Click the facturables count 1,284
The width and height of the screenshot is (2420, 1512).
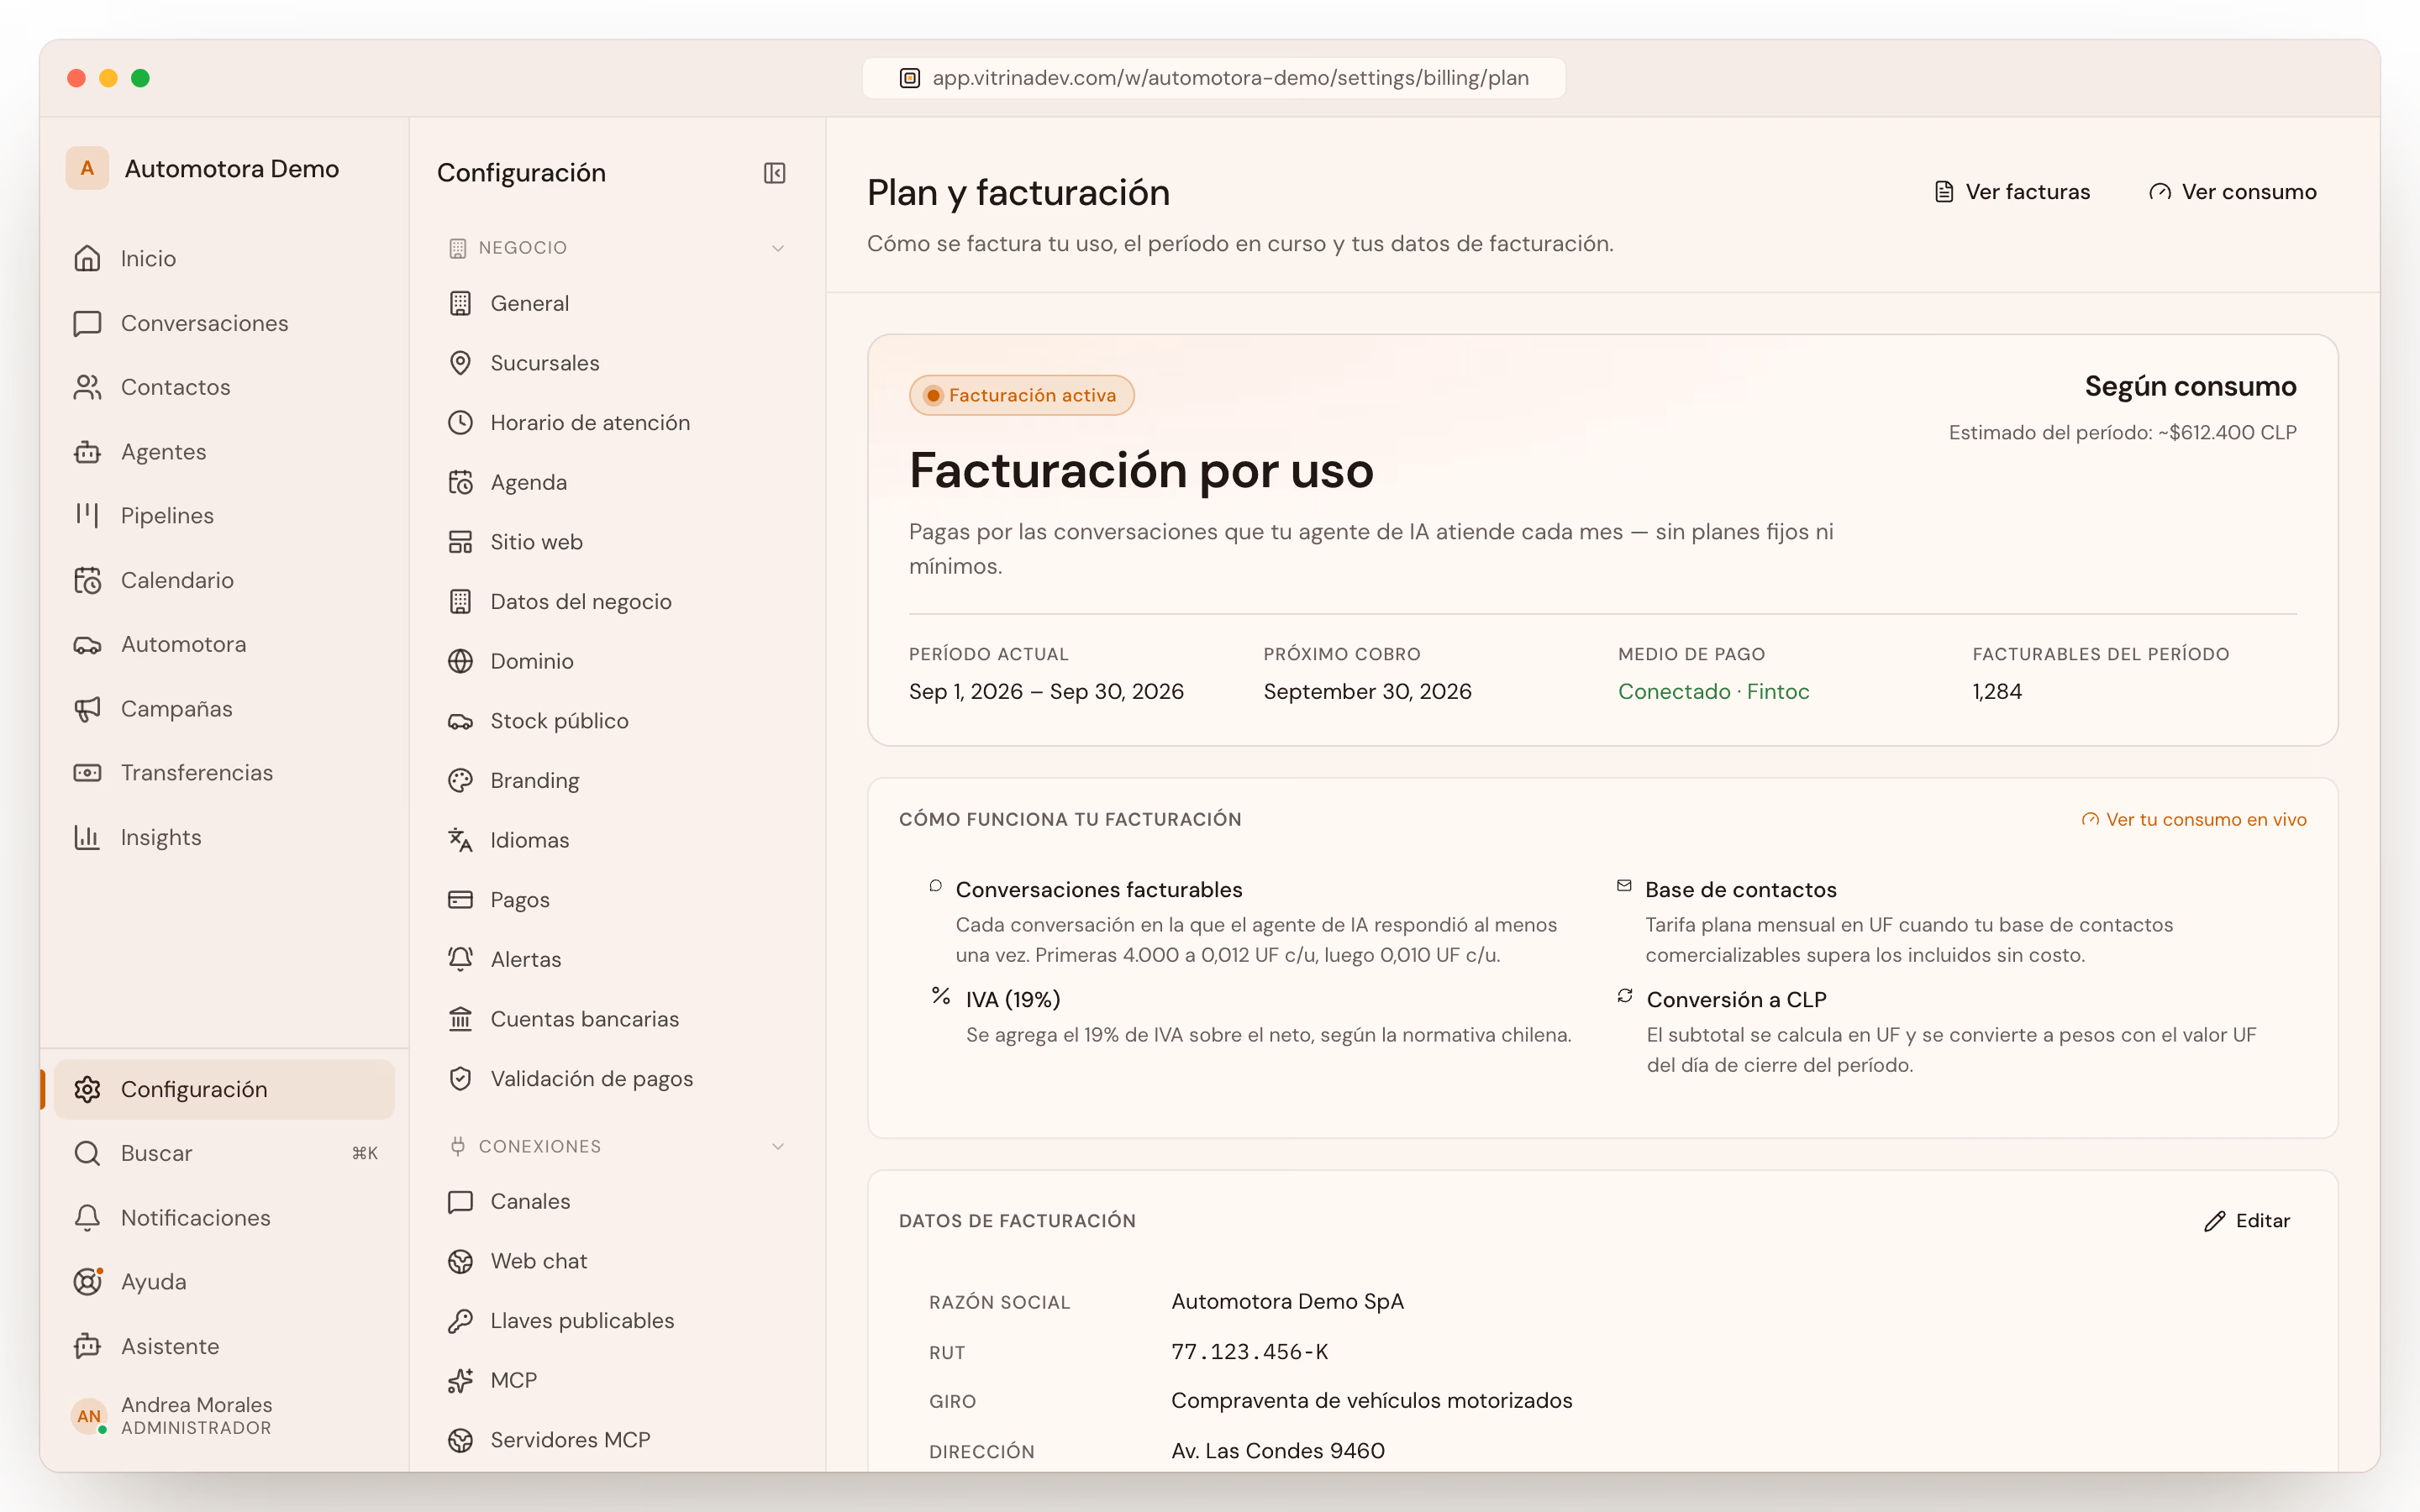tap(1996, 691)
